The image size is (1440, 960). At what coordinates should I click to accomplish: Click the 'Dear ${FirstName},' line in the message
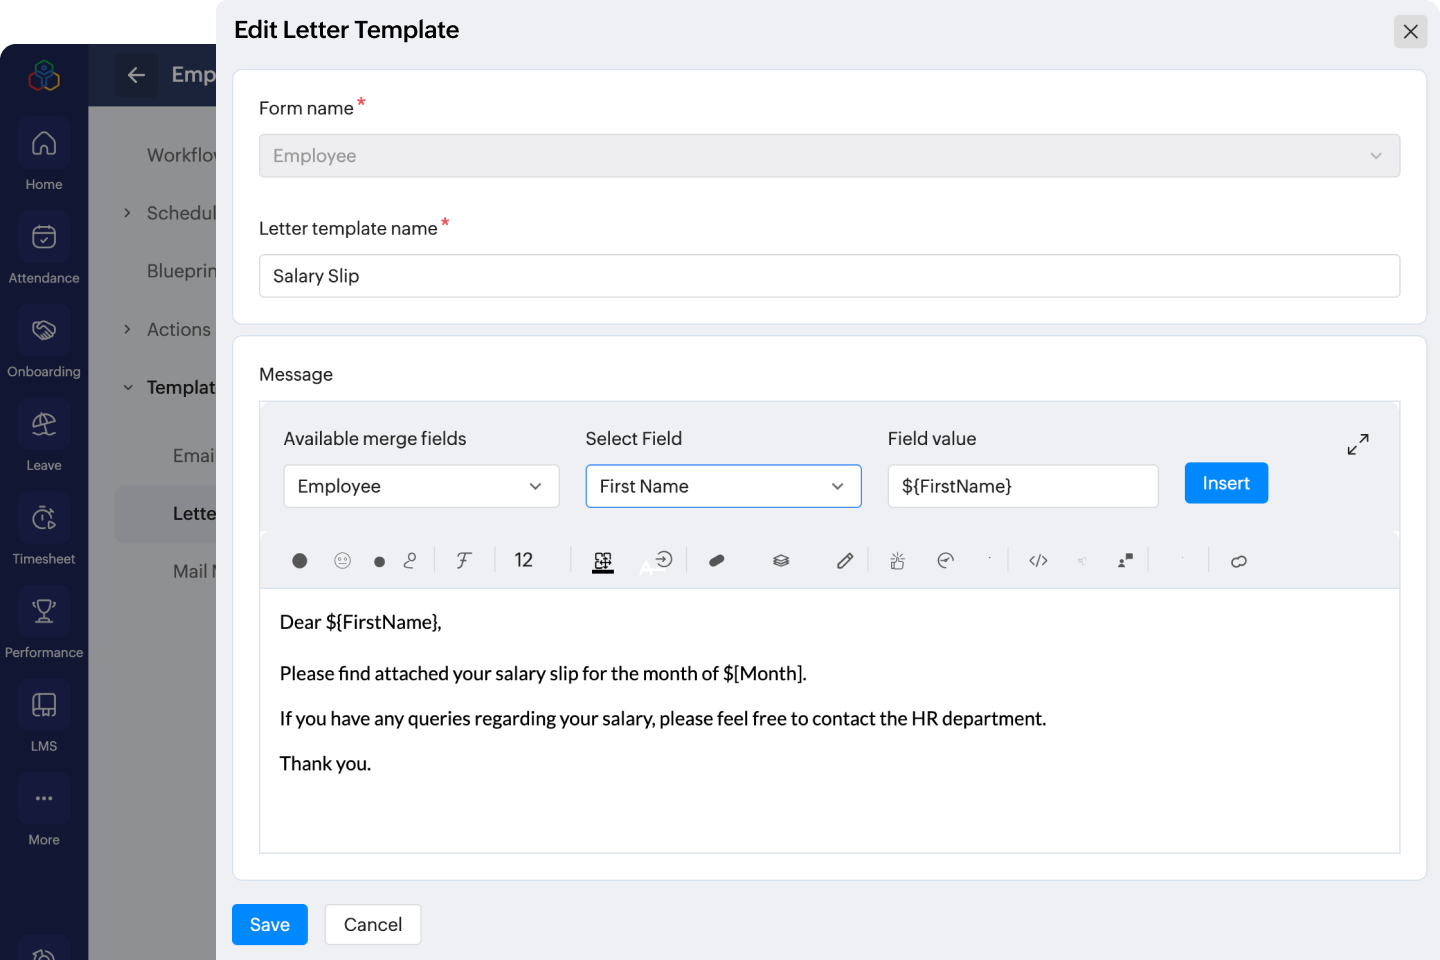360,622
